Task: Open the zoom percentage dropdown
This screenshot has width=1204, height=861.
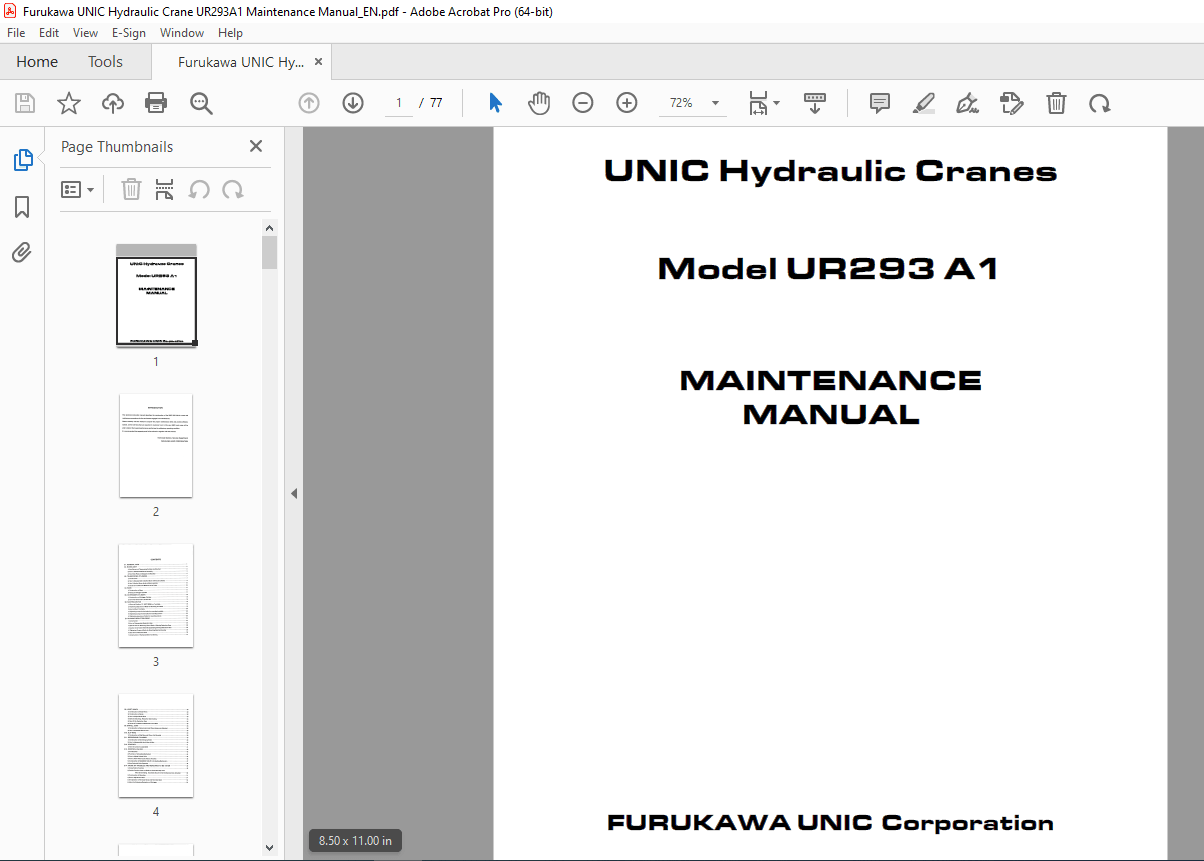Action: [714, 103]
